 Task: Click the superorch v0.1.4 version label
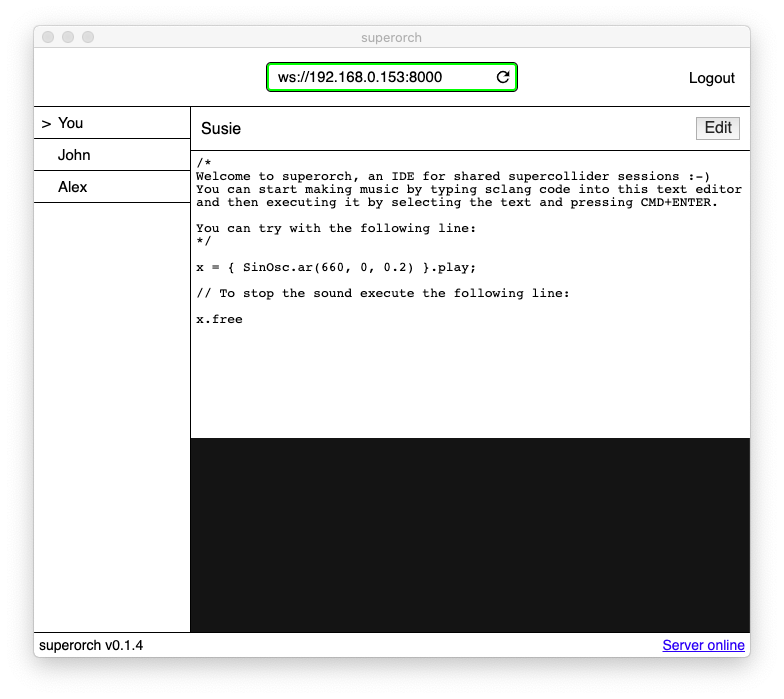click(x=91, y=645)
